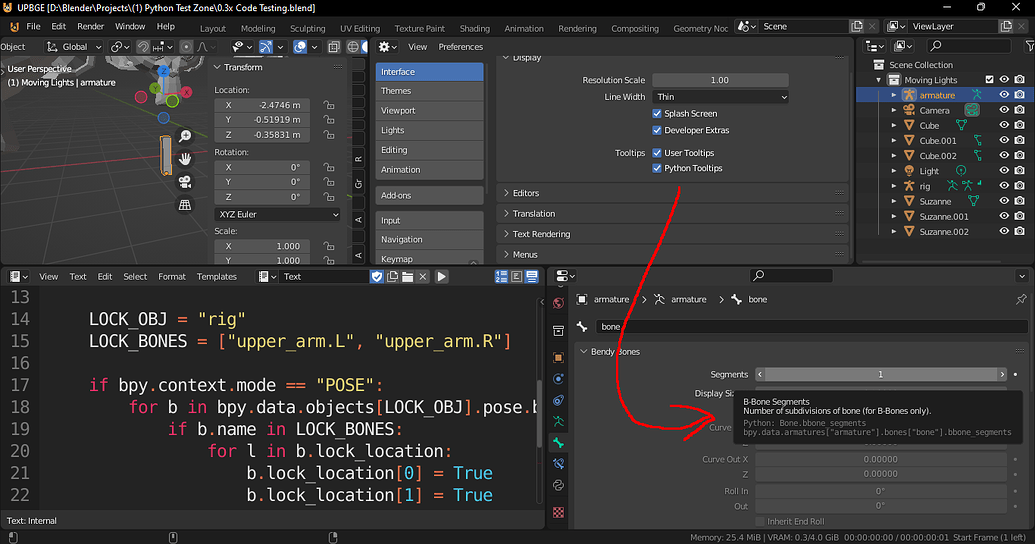Toggle syntax highlighting in the text editor
1035x544 pixels.
tap(531, 277)
